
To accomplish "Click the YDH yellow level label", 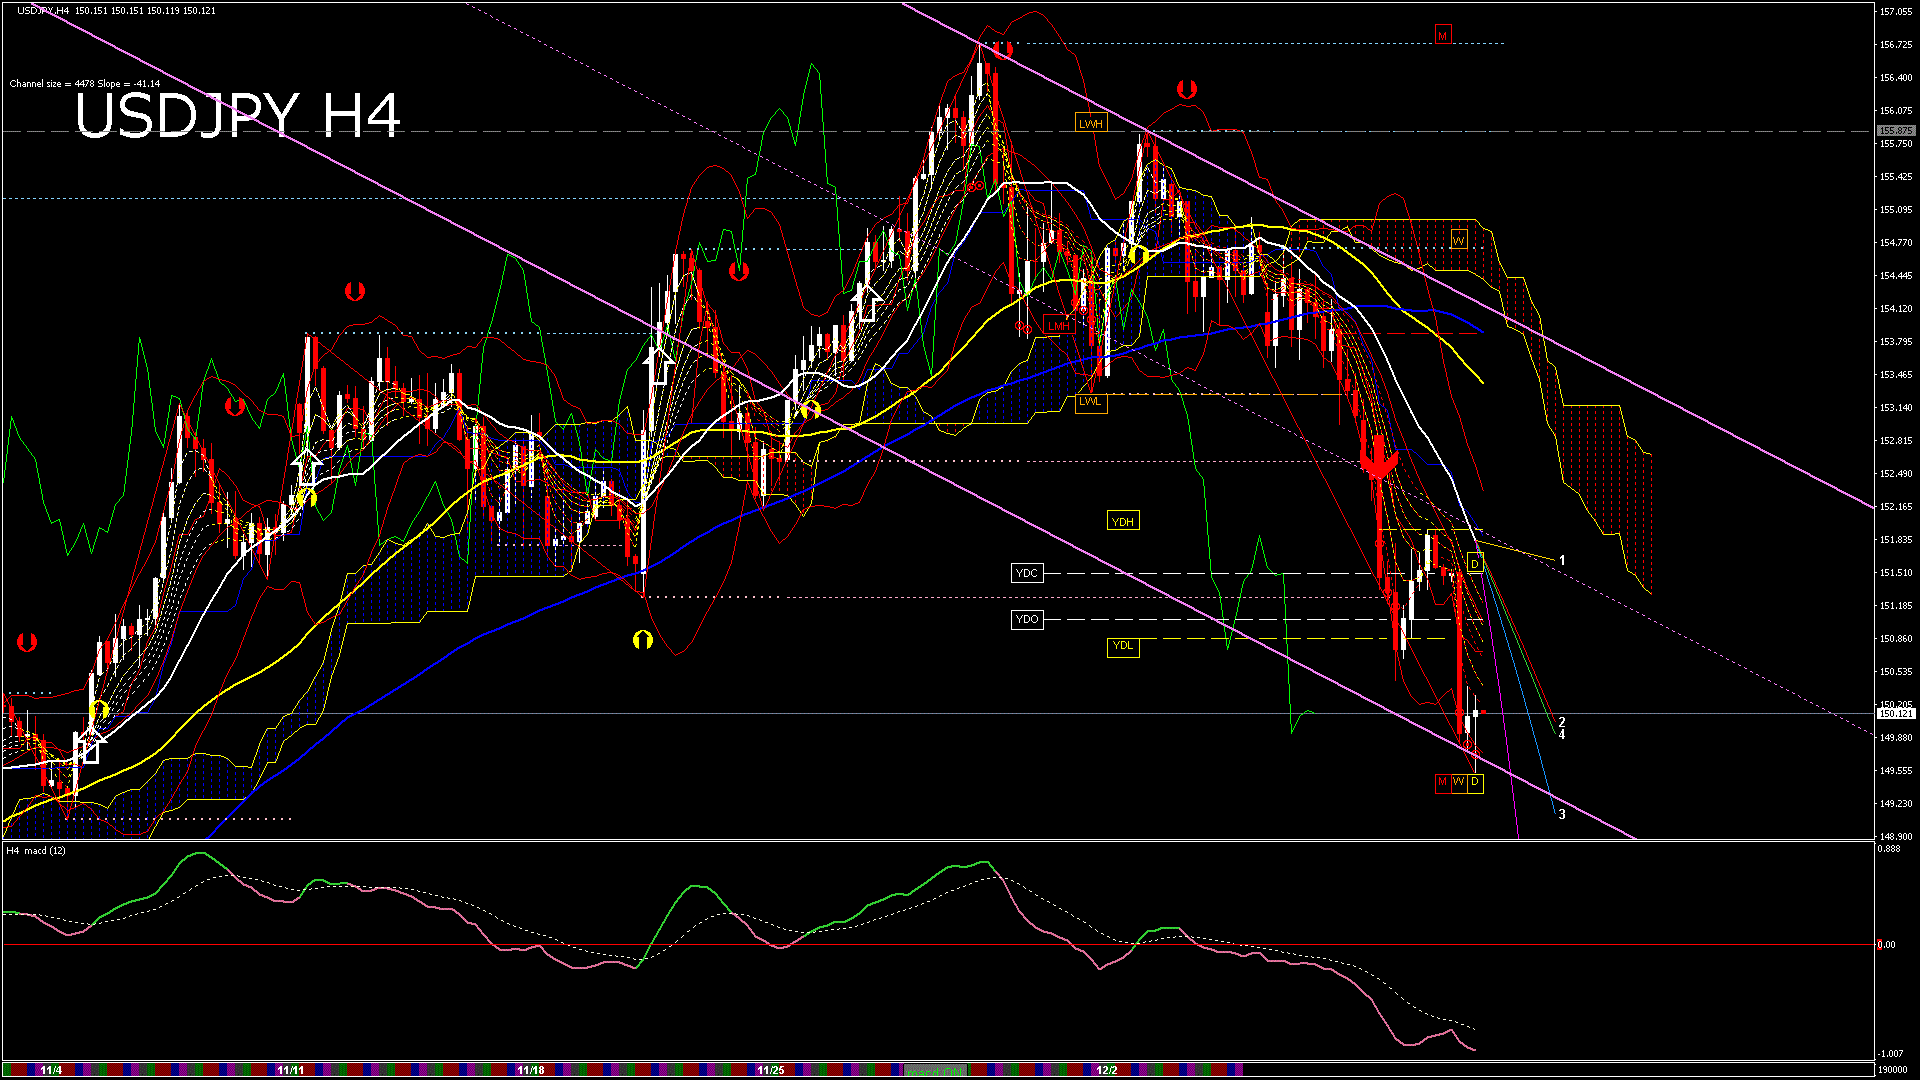I will point(1123,522).
